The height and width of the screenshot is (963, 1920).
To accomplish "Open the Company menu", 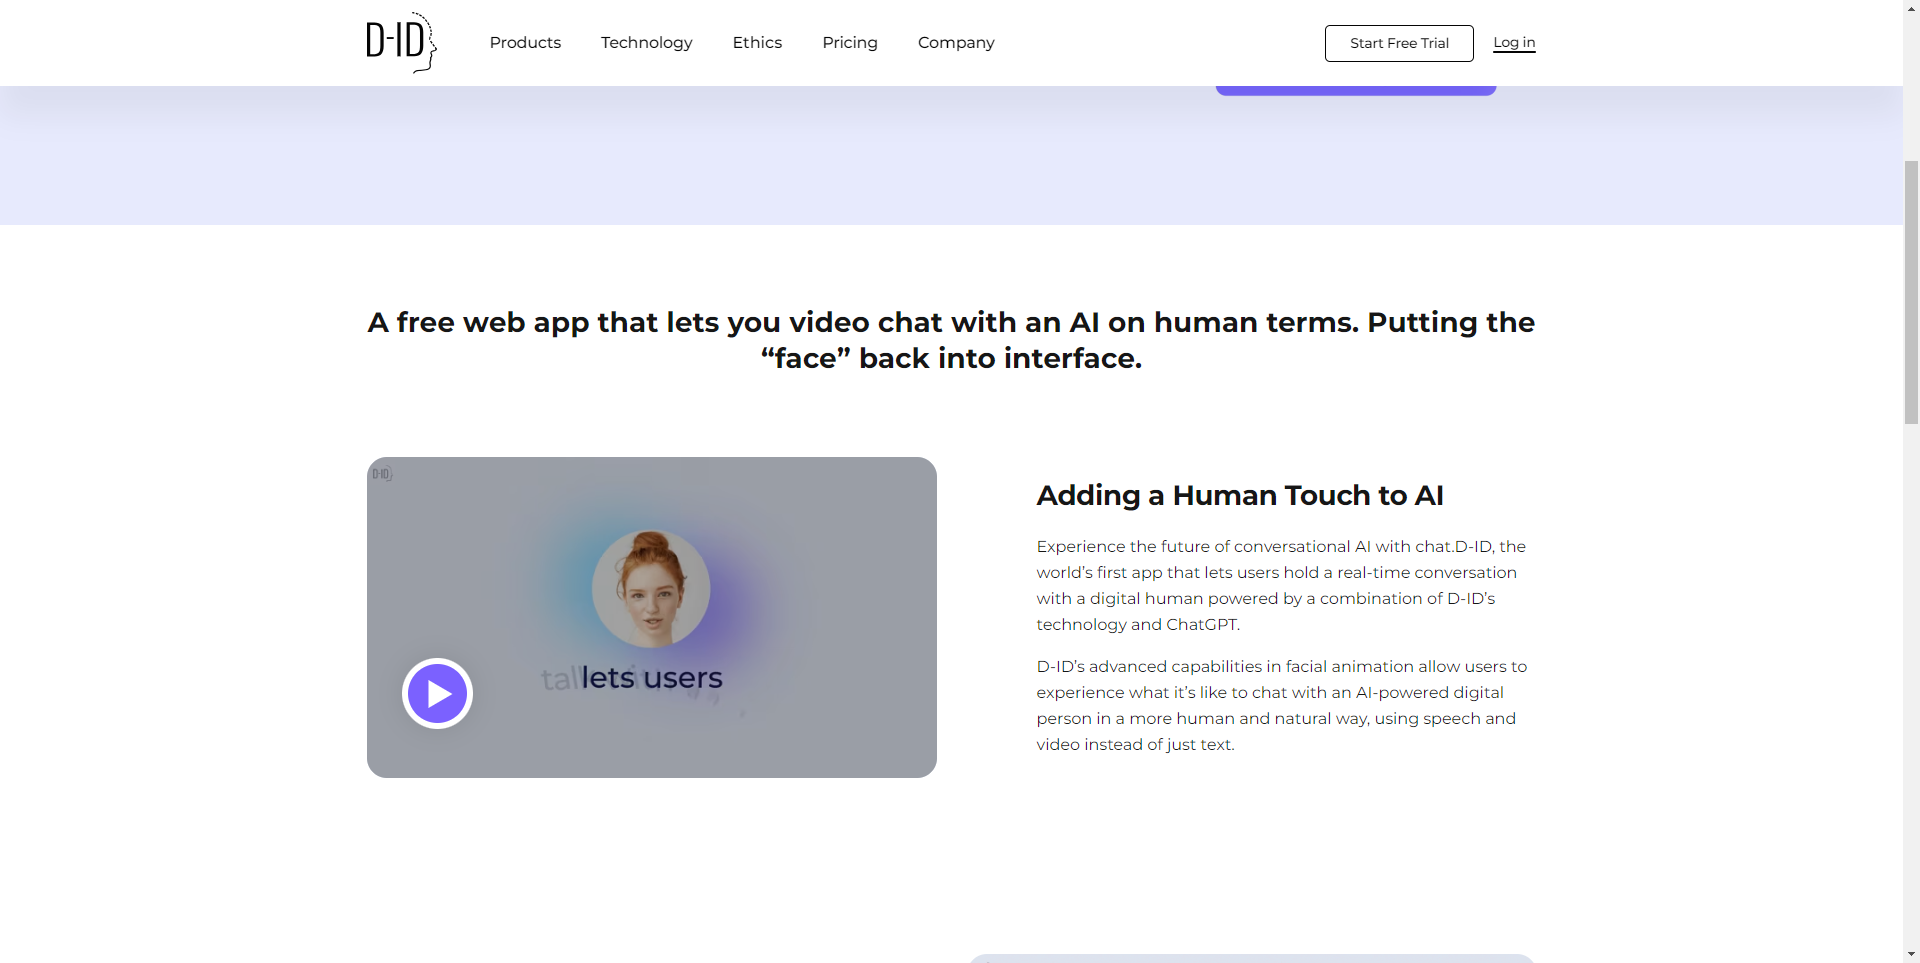I will [x=956, y=42].
